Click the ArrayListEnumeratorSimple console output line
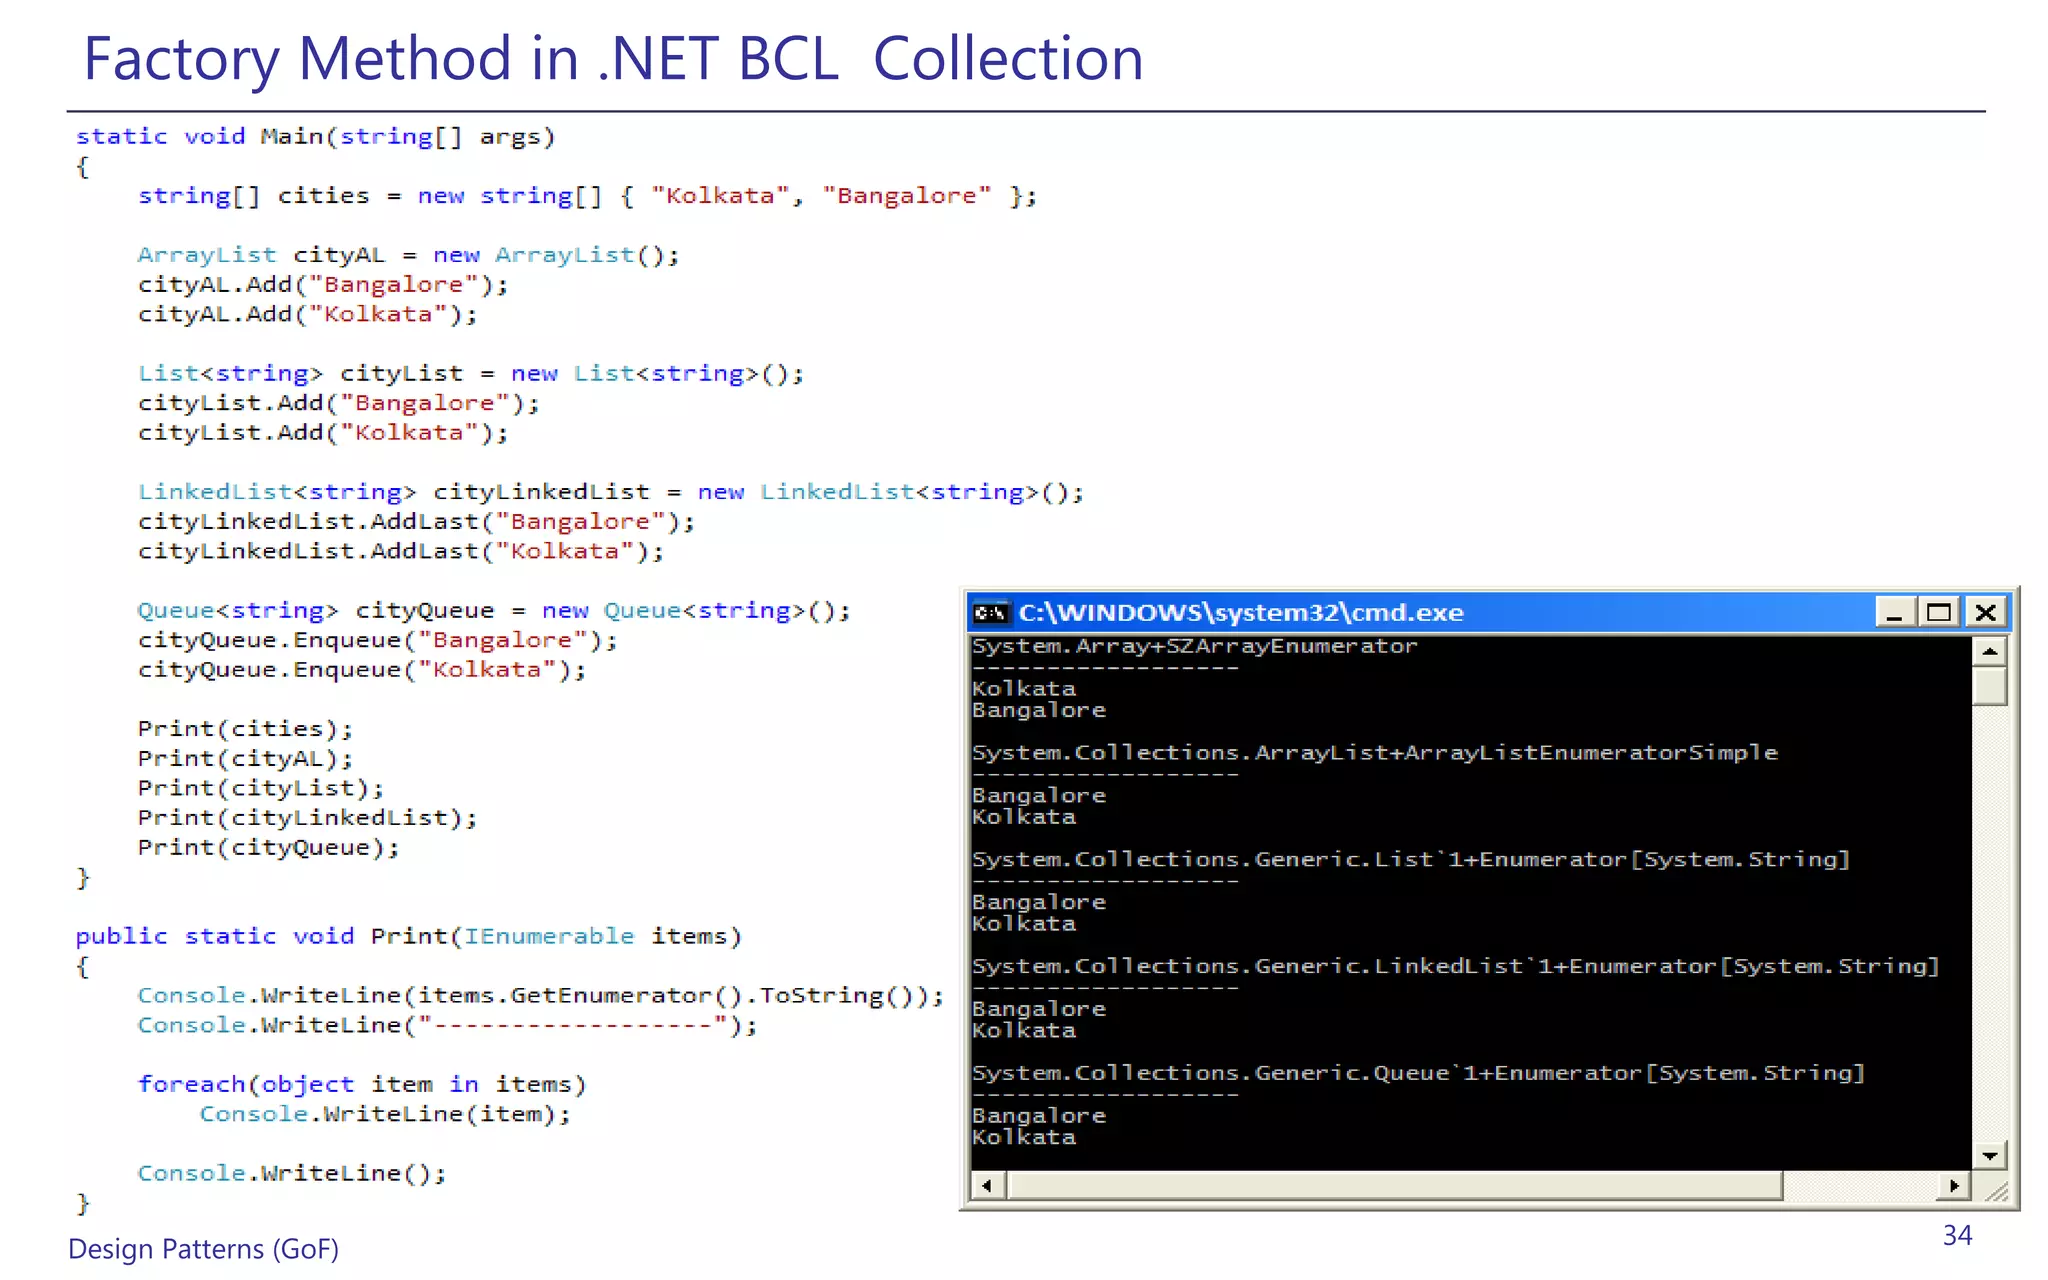This screenshot has height=1280, width=2048. (x=1374, y=753)
